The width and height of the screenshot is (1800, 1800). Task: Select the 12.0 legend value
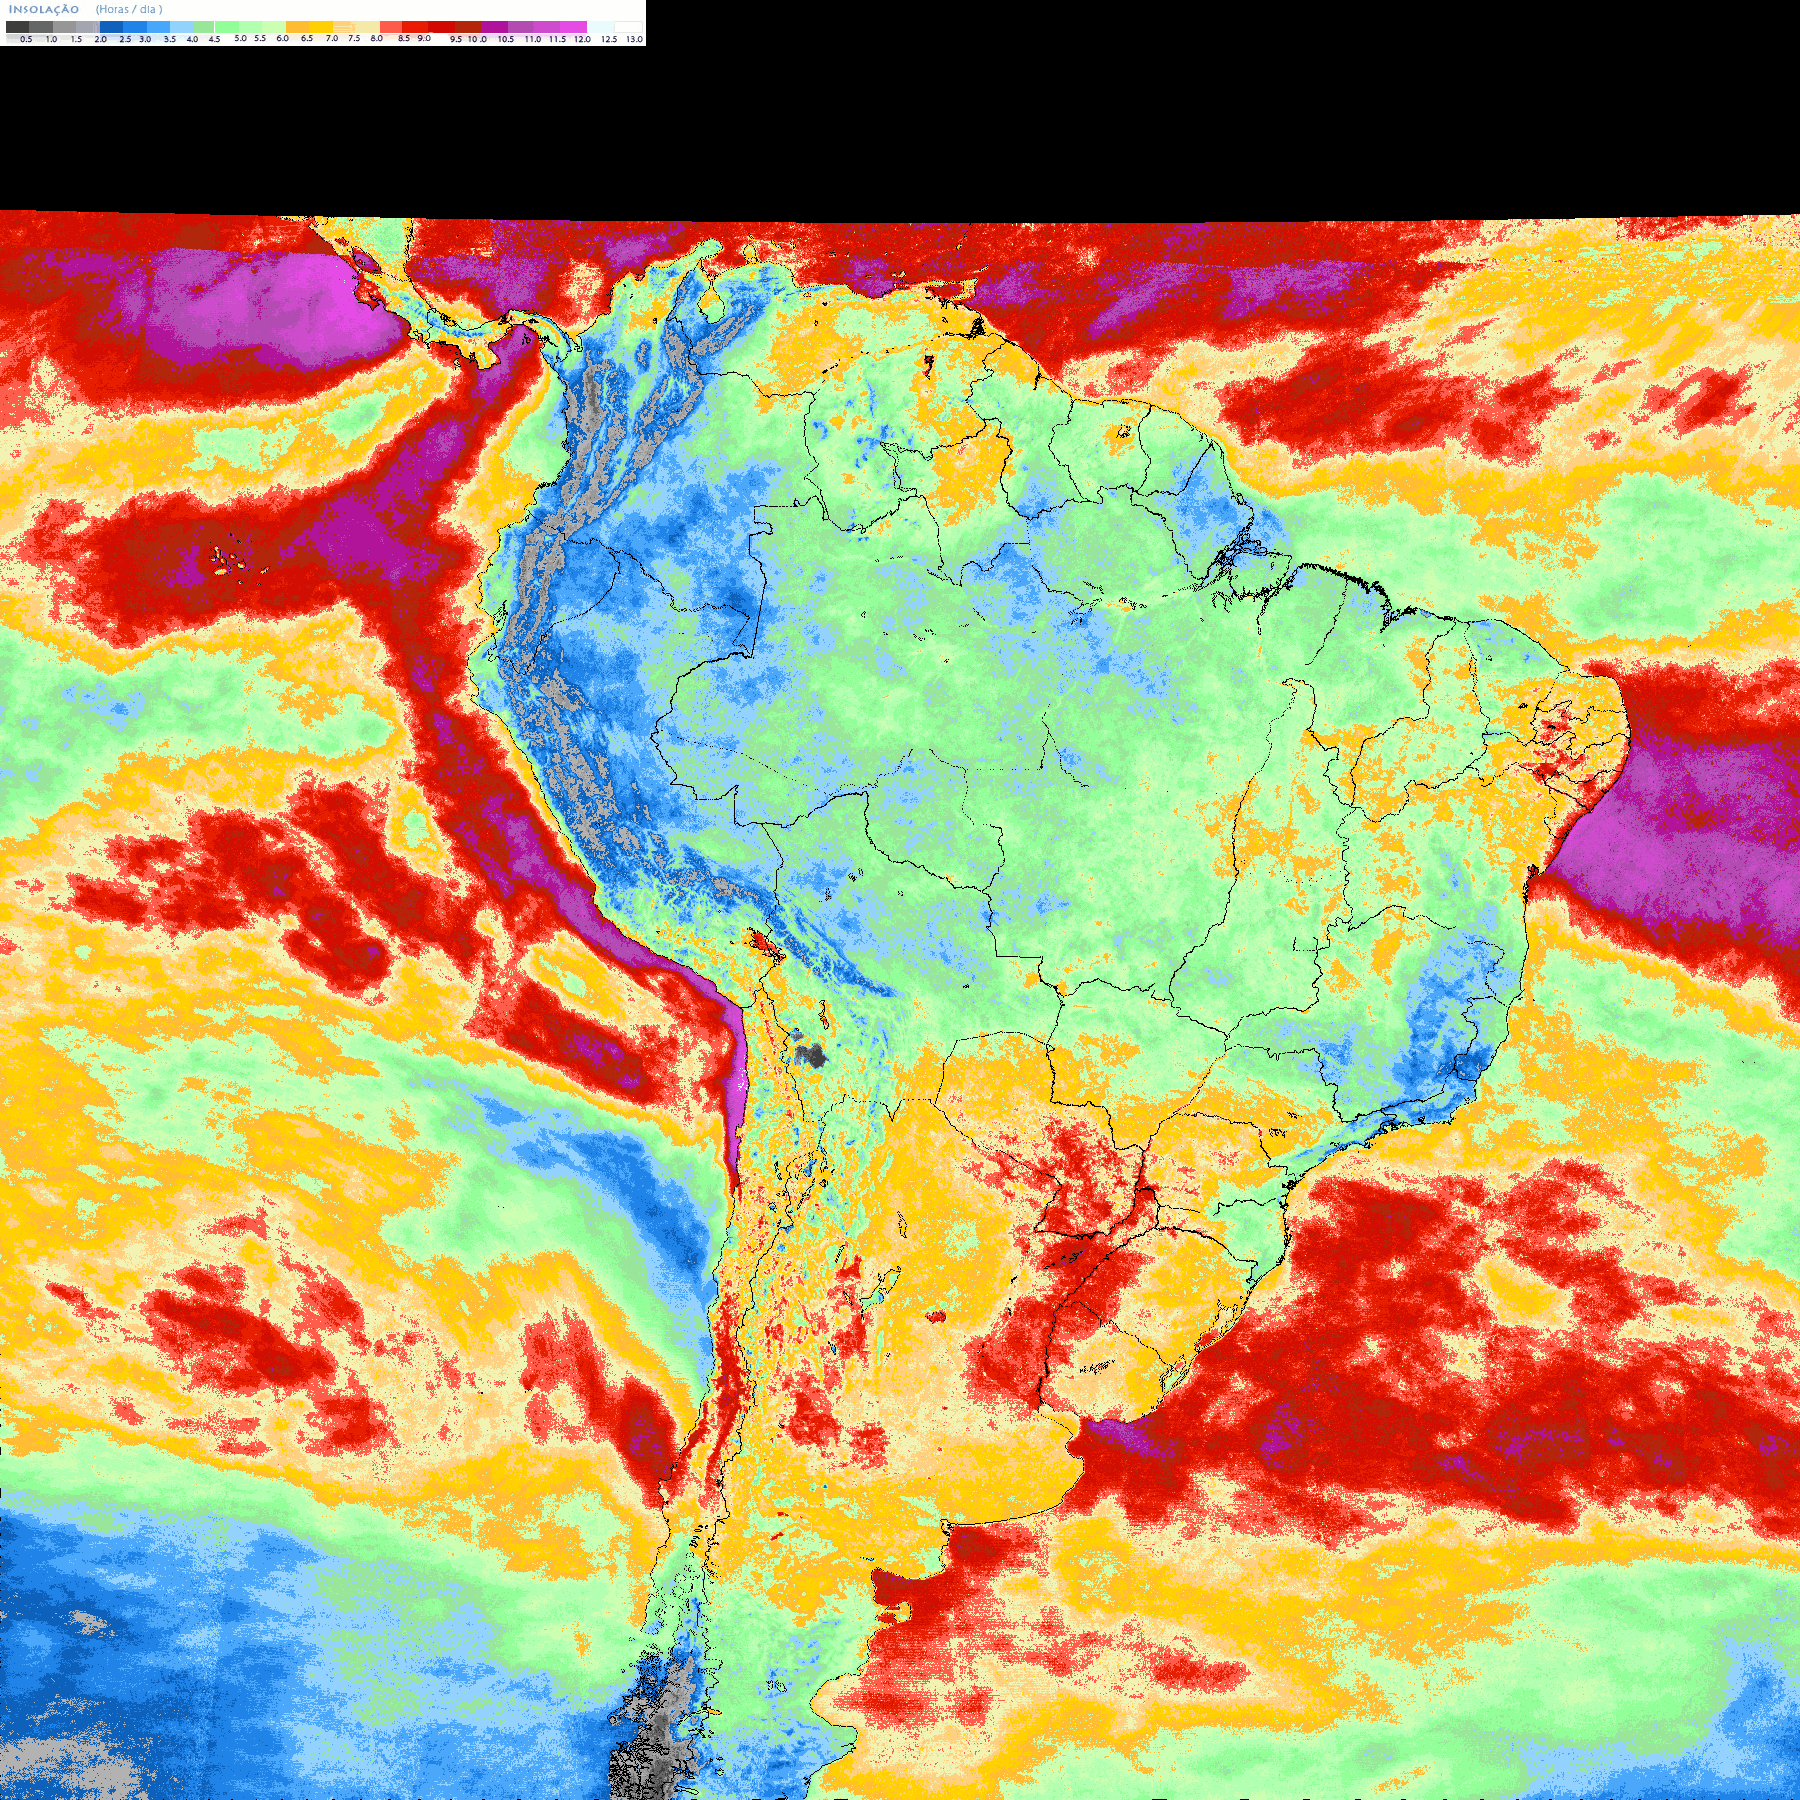[x=582, y=39]
